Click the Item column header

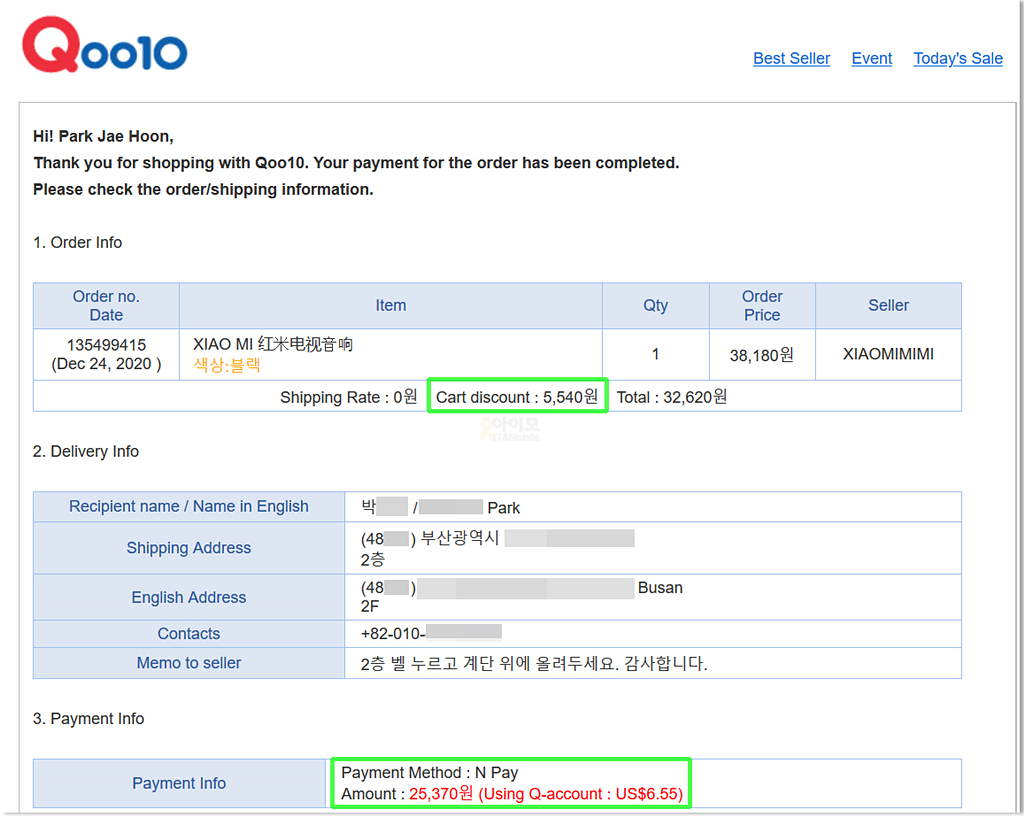coord(391,306)
